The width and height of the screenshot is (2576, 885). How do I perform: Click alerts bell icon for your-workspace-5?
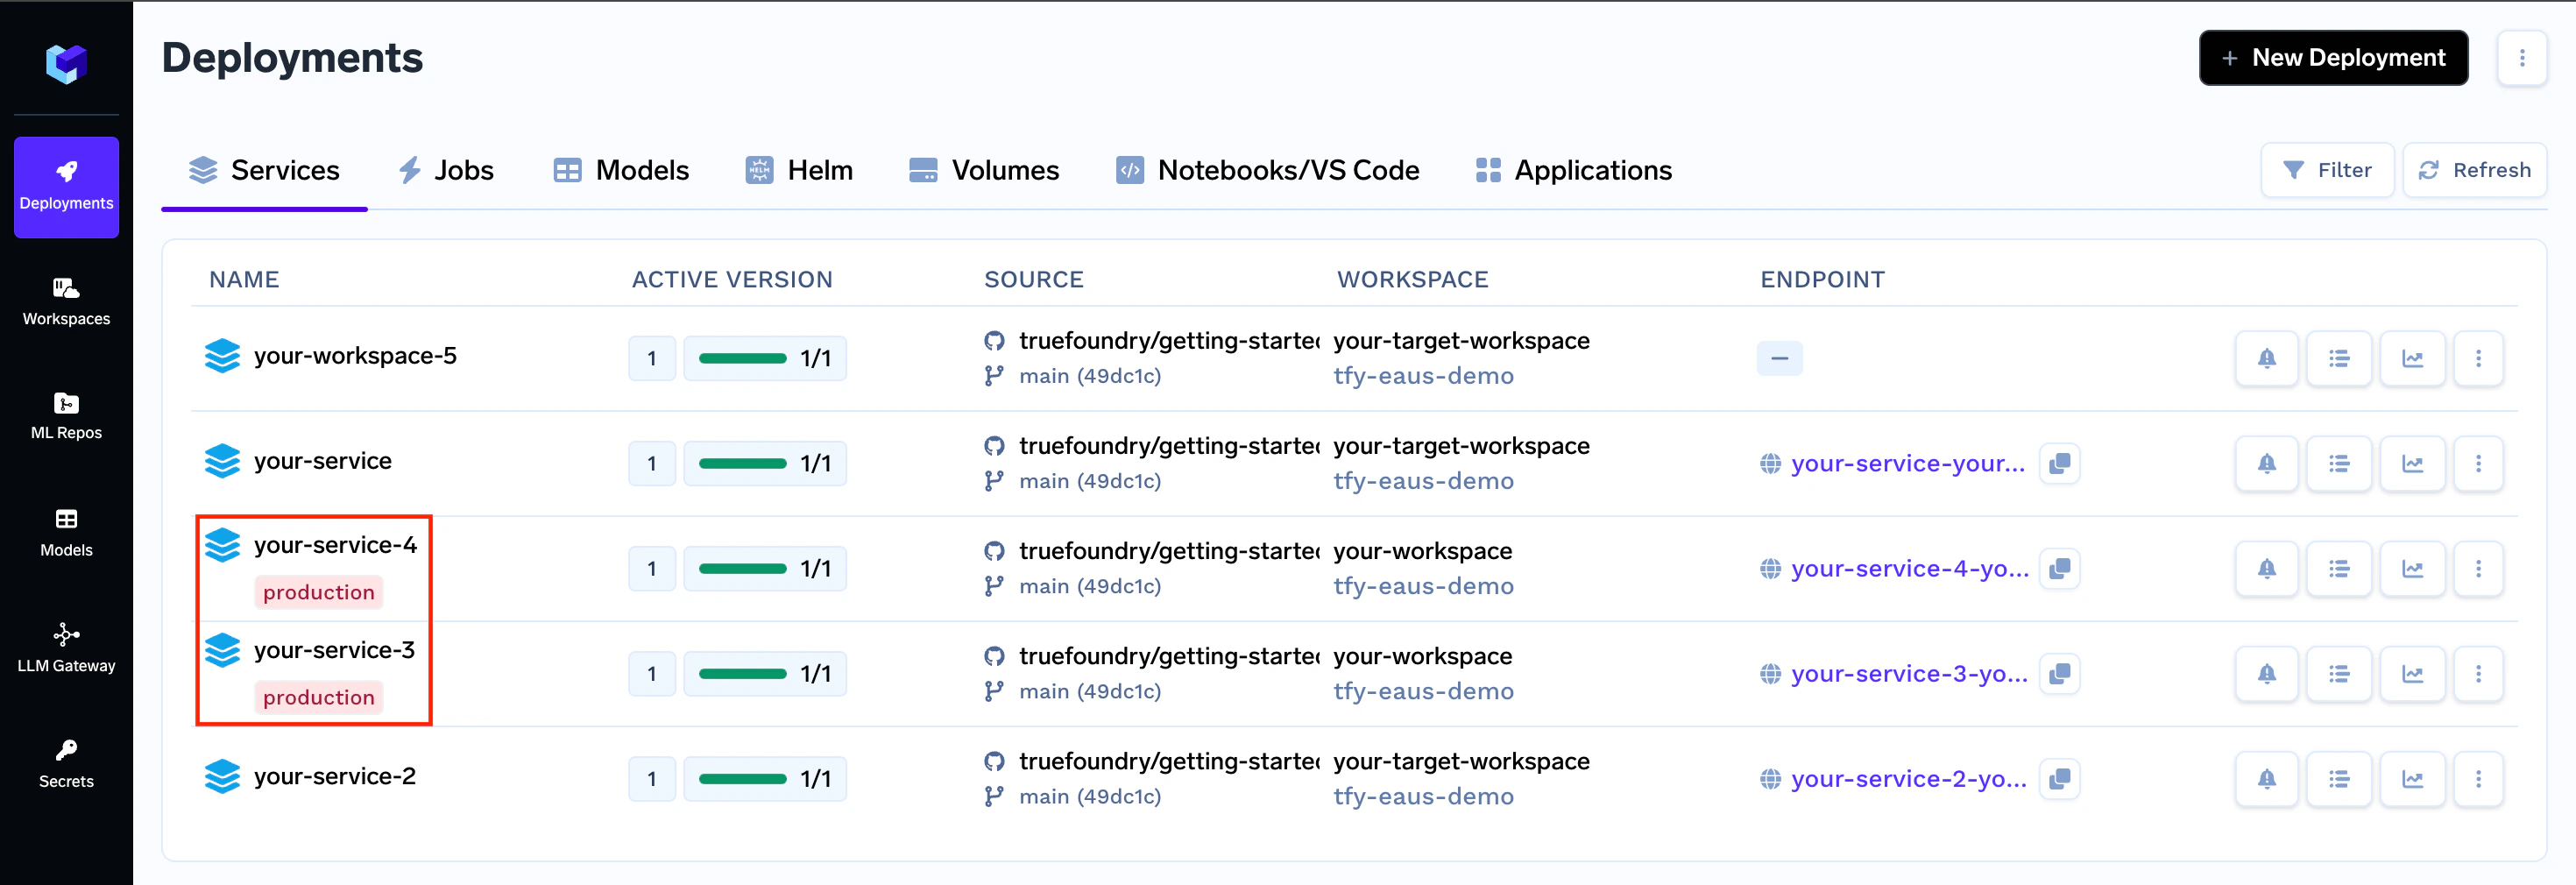(x=2266, y=359)
